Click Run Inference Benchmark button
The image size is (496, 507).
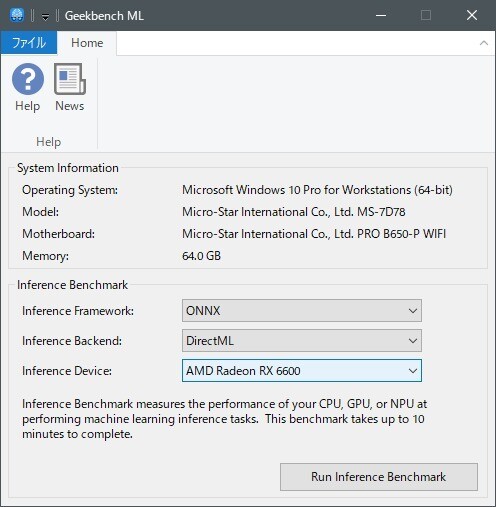pyautogui.click(x=379, y=477)
